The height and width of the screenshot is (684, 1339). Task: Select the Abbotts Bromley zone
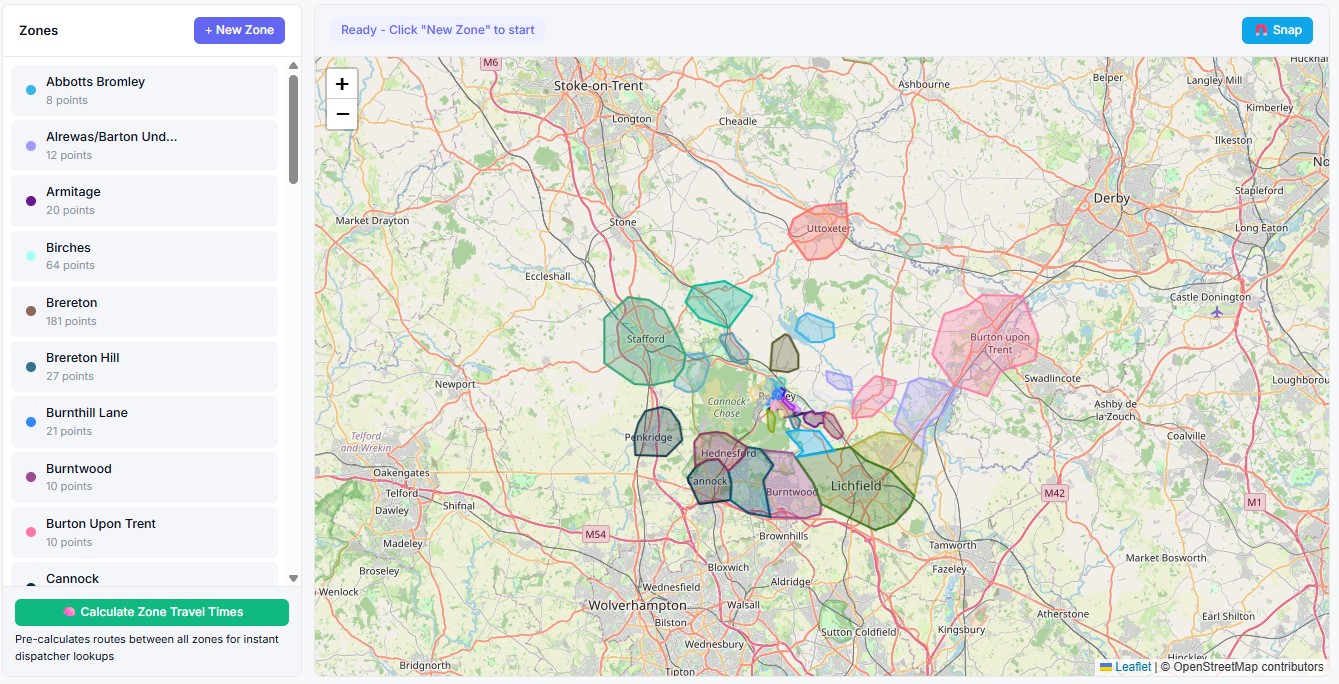[144, 90]
